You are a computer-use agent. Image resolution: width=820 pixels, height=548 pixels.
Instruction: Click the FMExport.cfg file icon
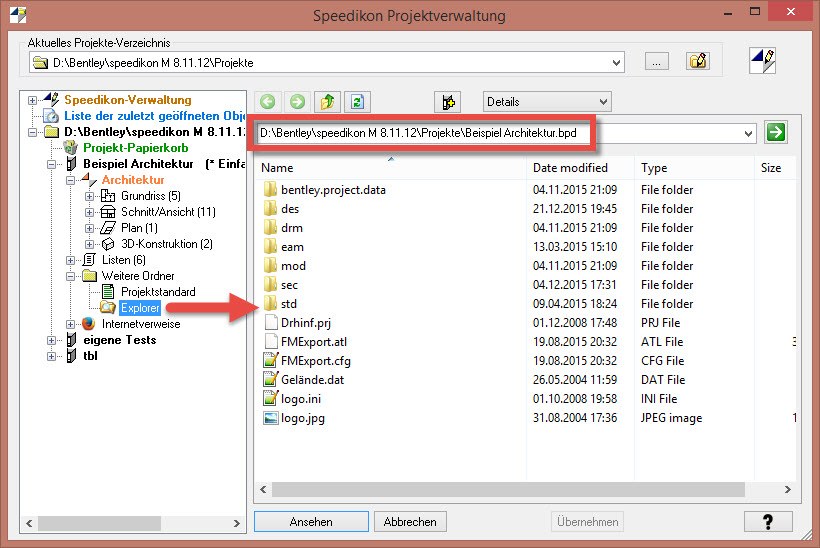[270, 361]
